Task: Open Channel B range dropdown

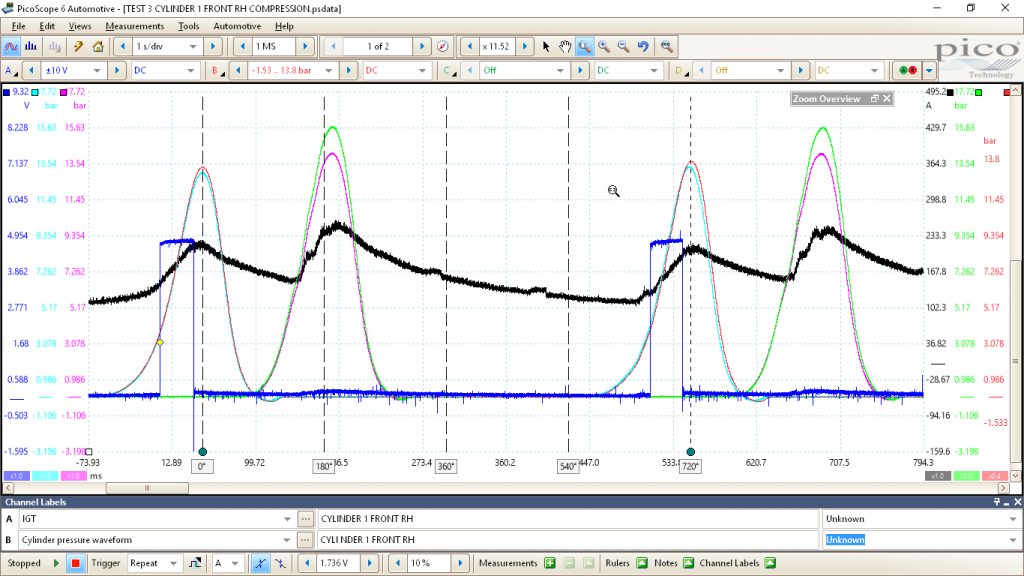Action: pos(293,71)
